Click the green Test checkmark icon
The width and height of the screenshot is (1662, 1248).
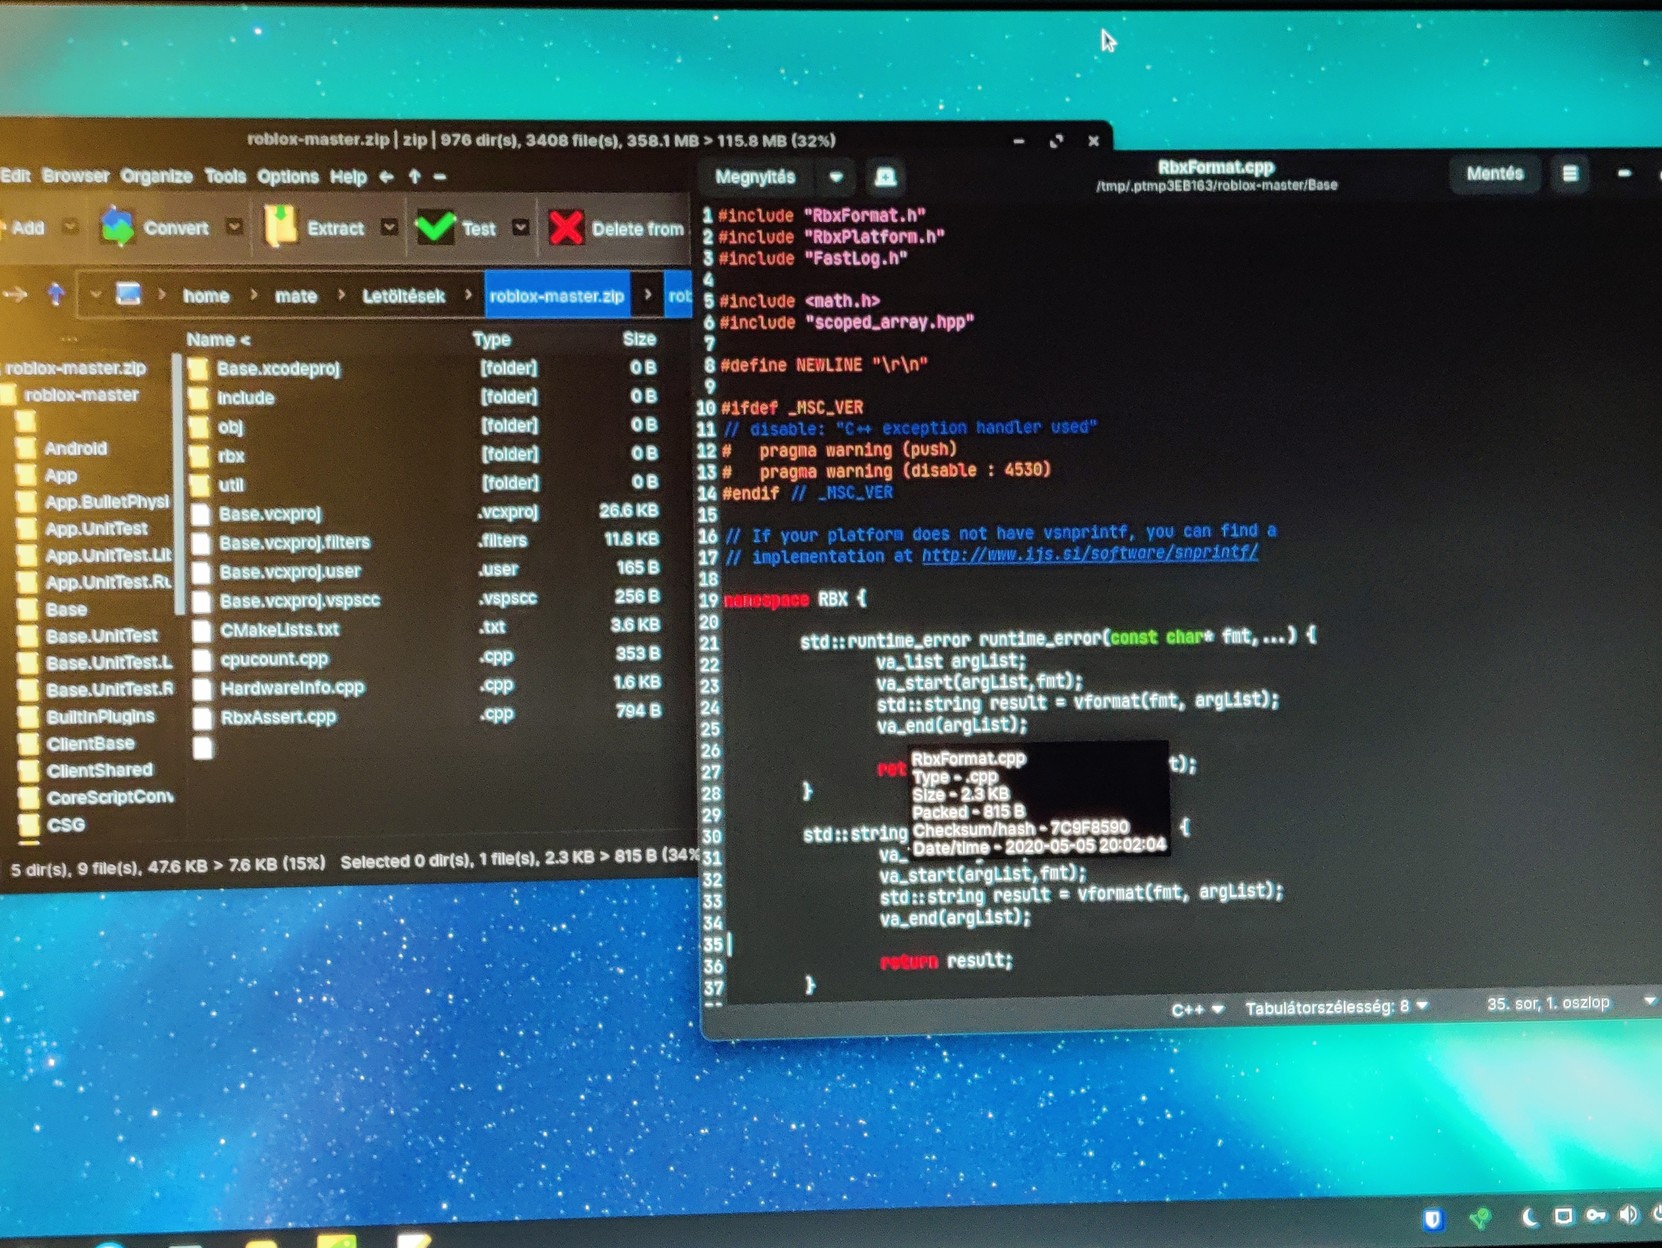pos(435,227)
